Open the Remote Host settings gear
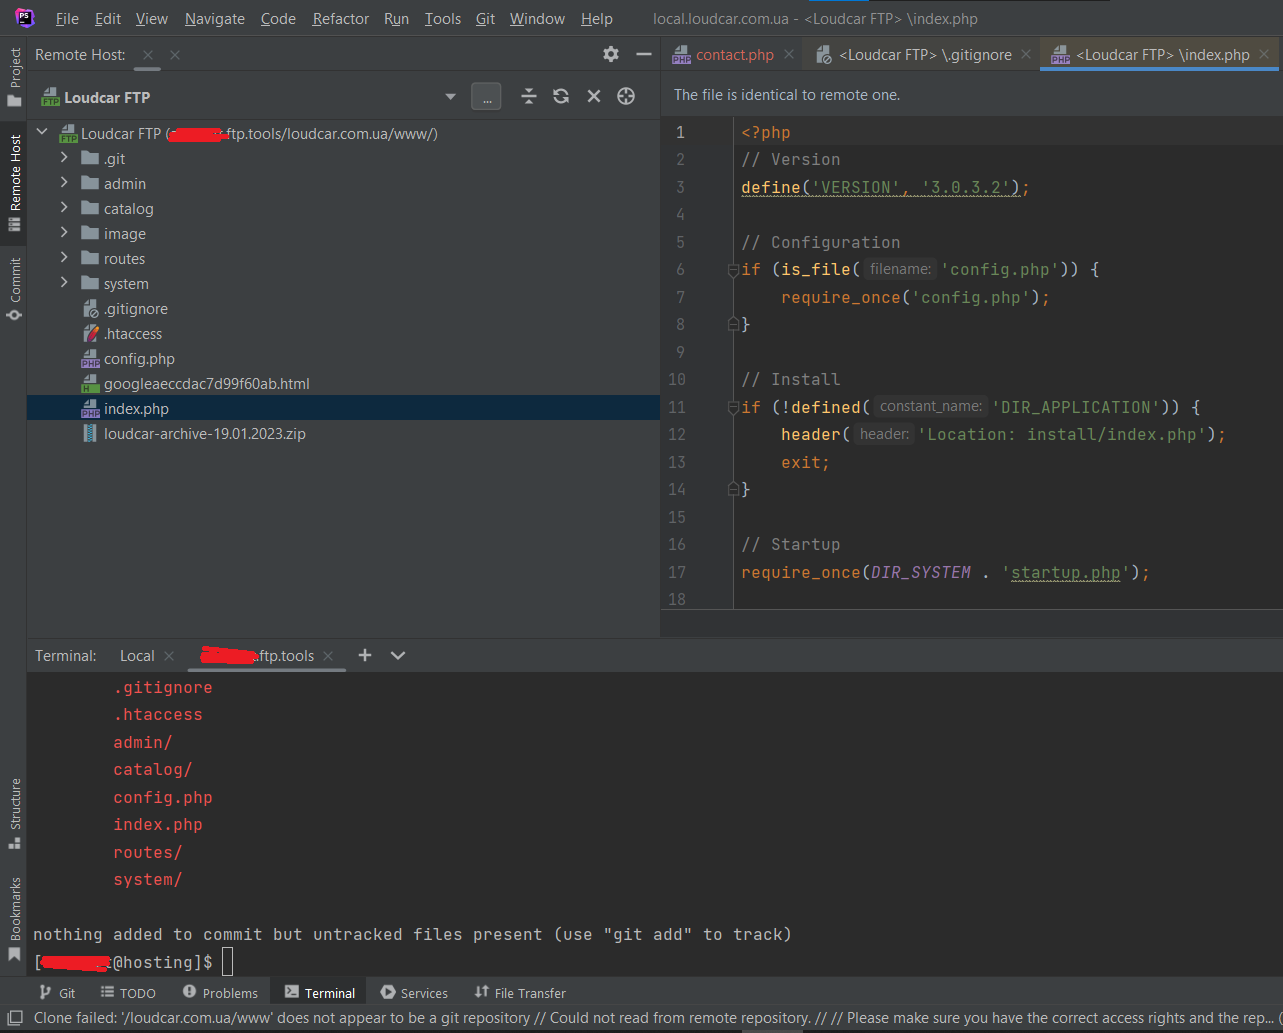 coord(611,54)
